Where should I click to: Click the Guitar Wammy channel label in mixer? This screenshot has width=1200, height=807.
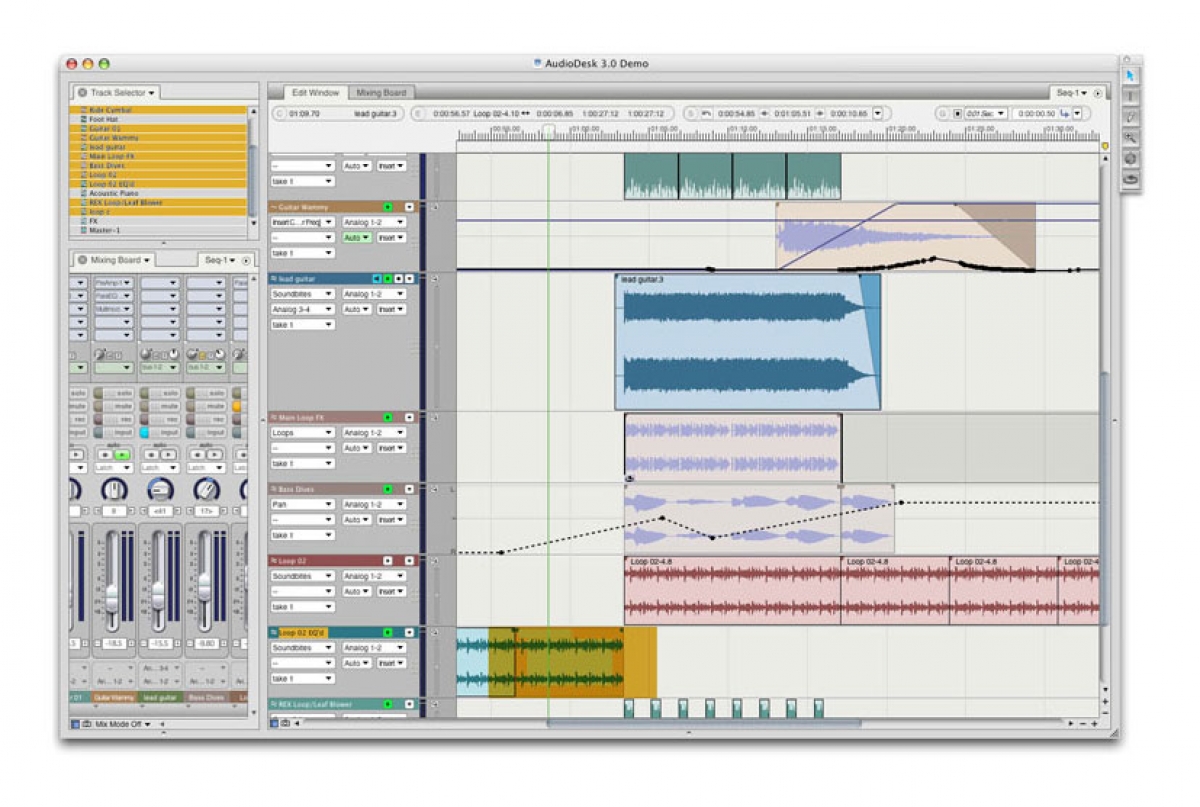(x=115, y=697)
